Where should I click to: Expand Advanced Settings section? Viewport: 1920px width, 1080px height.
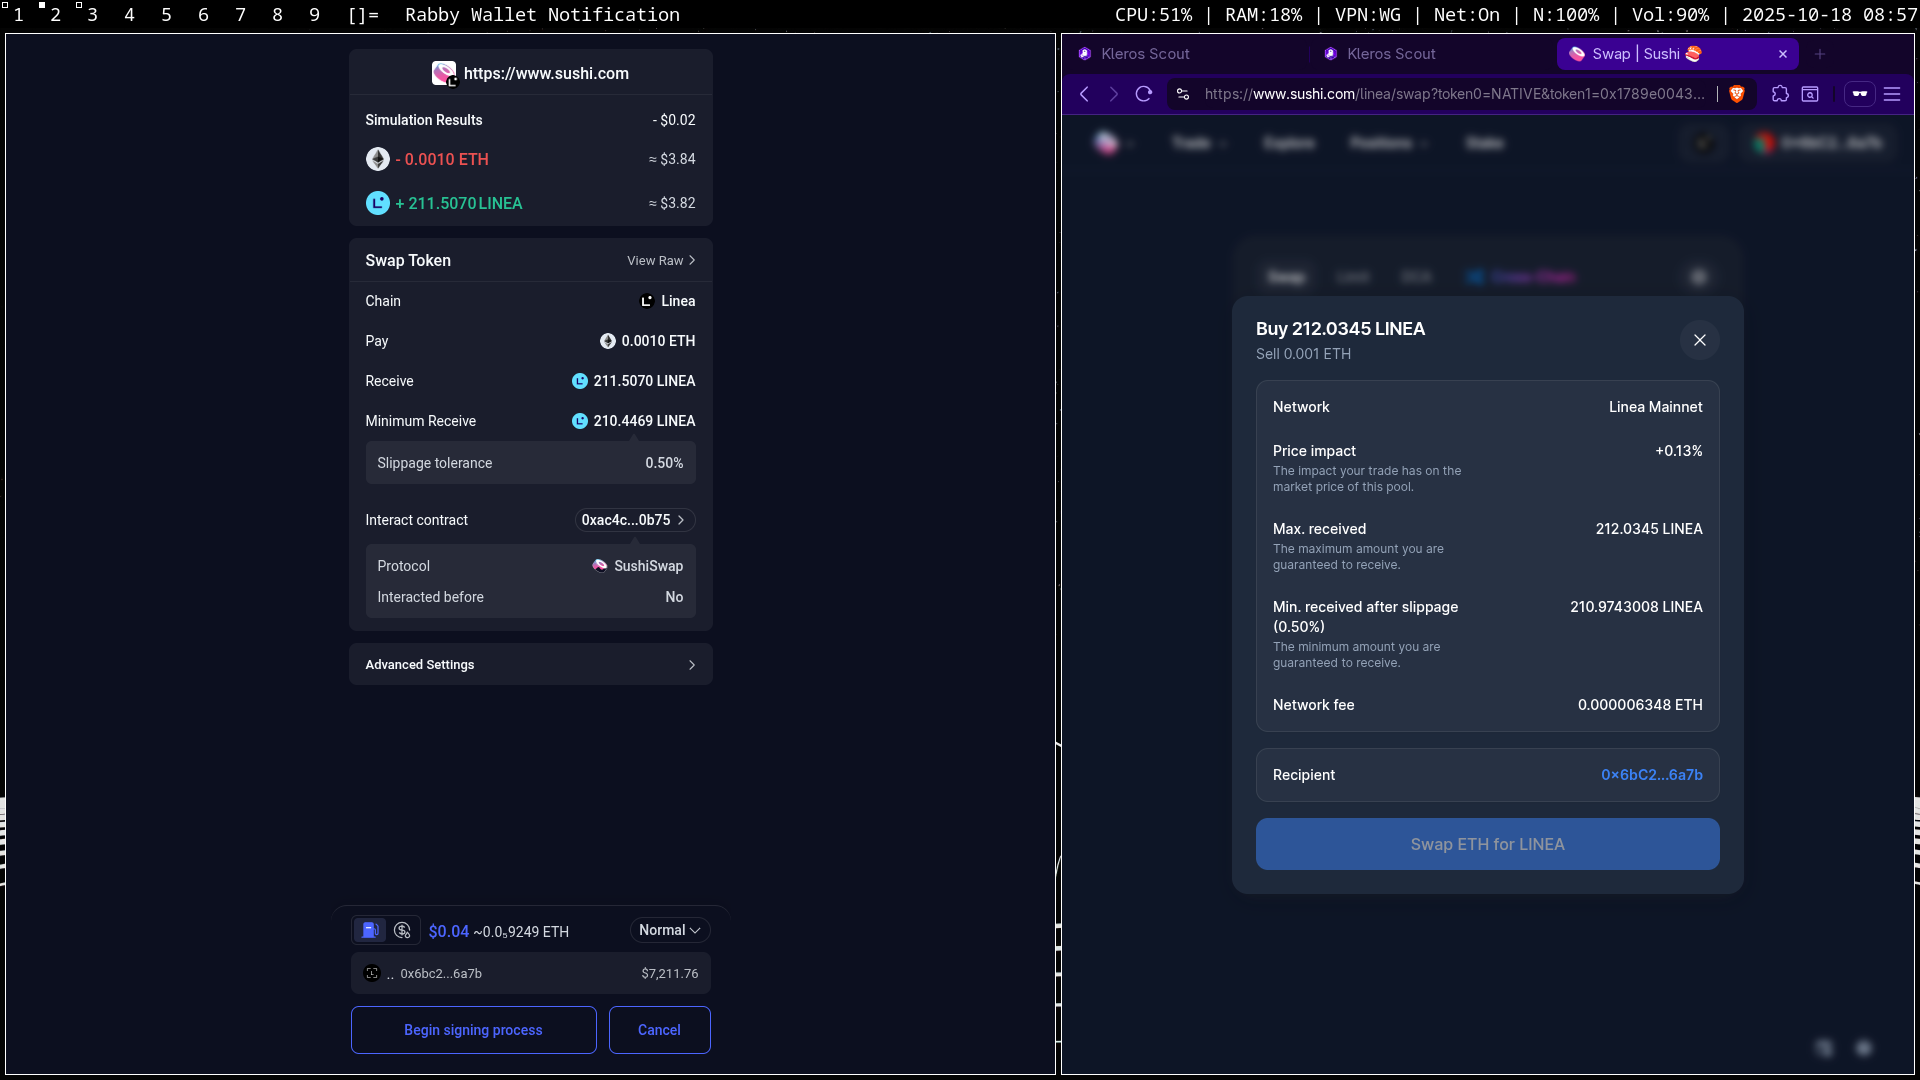point(530,665)
